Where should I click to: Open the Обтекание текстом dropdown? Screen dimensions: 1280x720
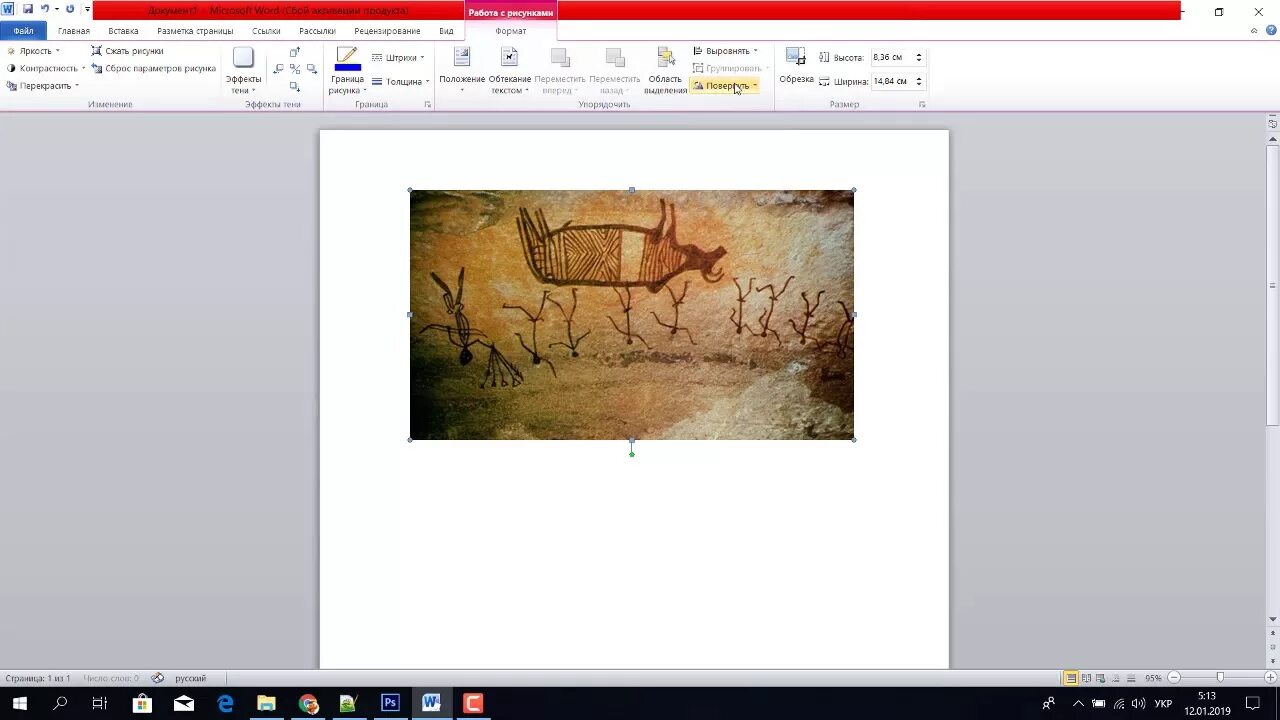coord(510,70)
